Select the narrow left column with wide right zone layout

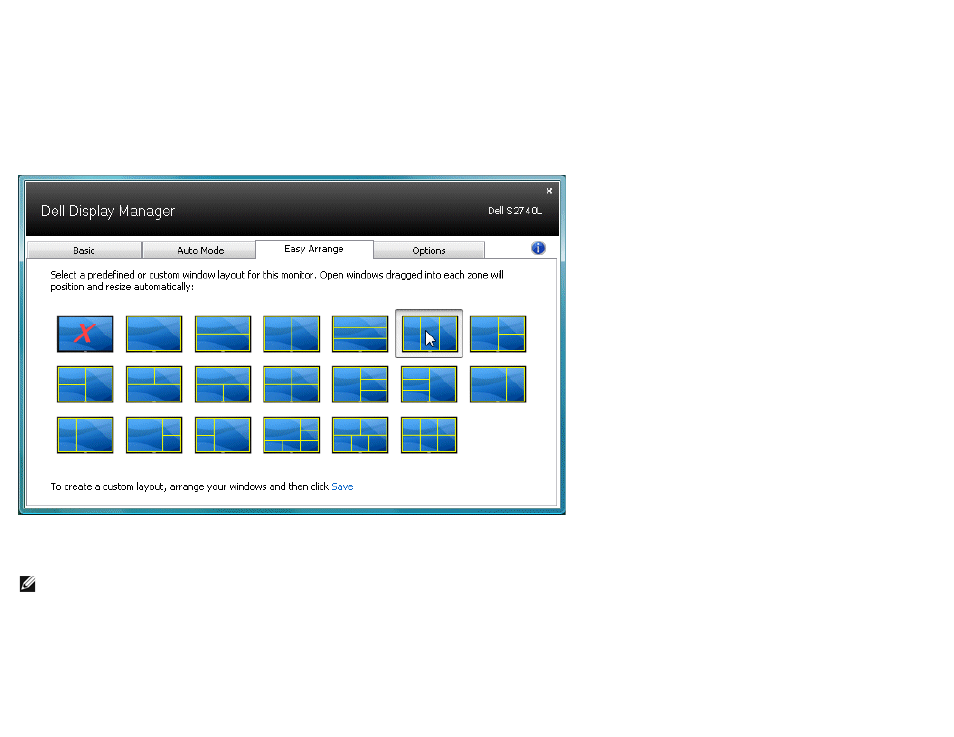click(x=85, y=435)
